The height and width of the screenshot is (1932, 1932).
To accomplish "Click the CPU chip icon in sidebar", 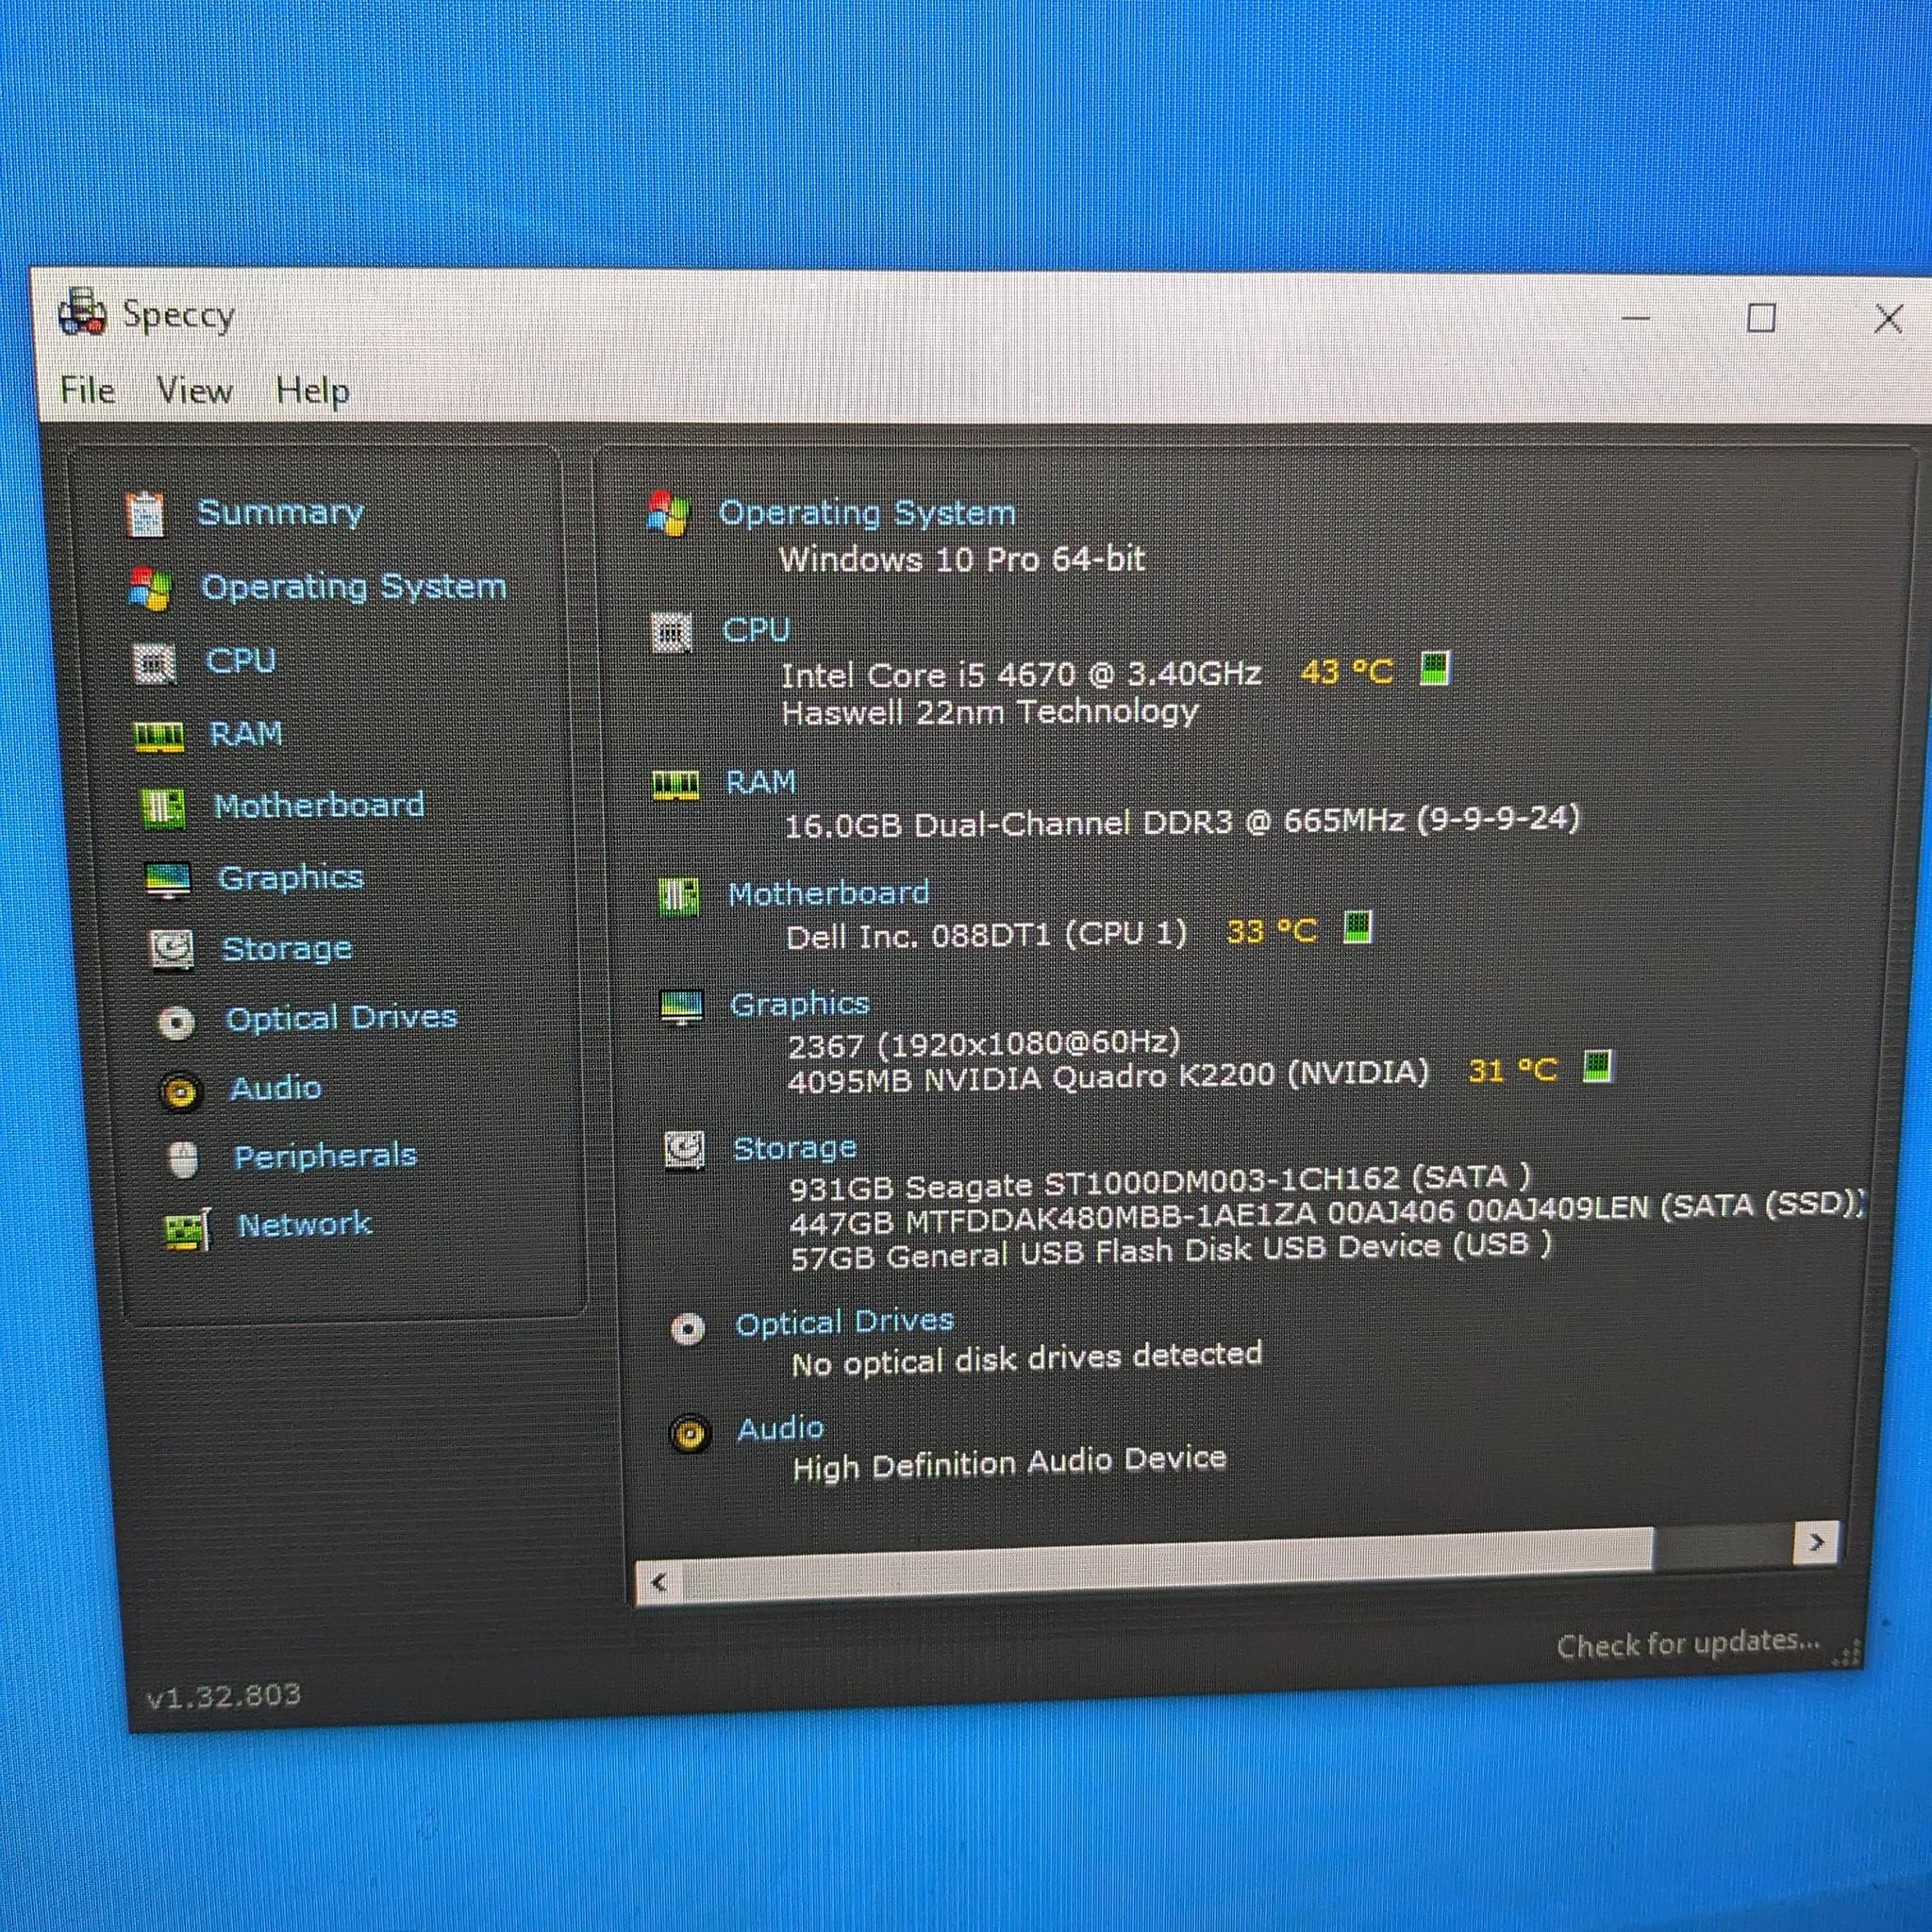I will (x=154, y=663).
